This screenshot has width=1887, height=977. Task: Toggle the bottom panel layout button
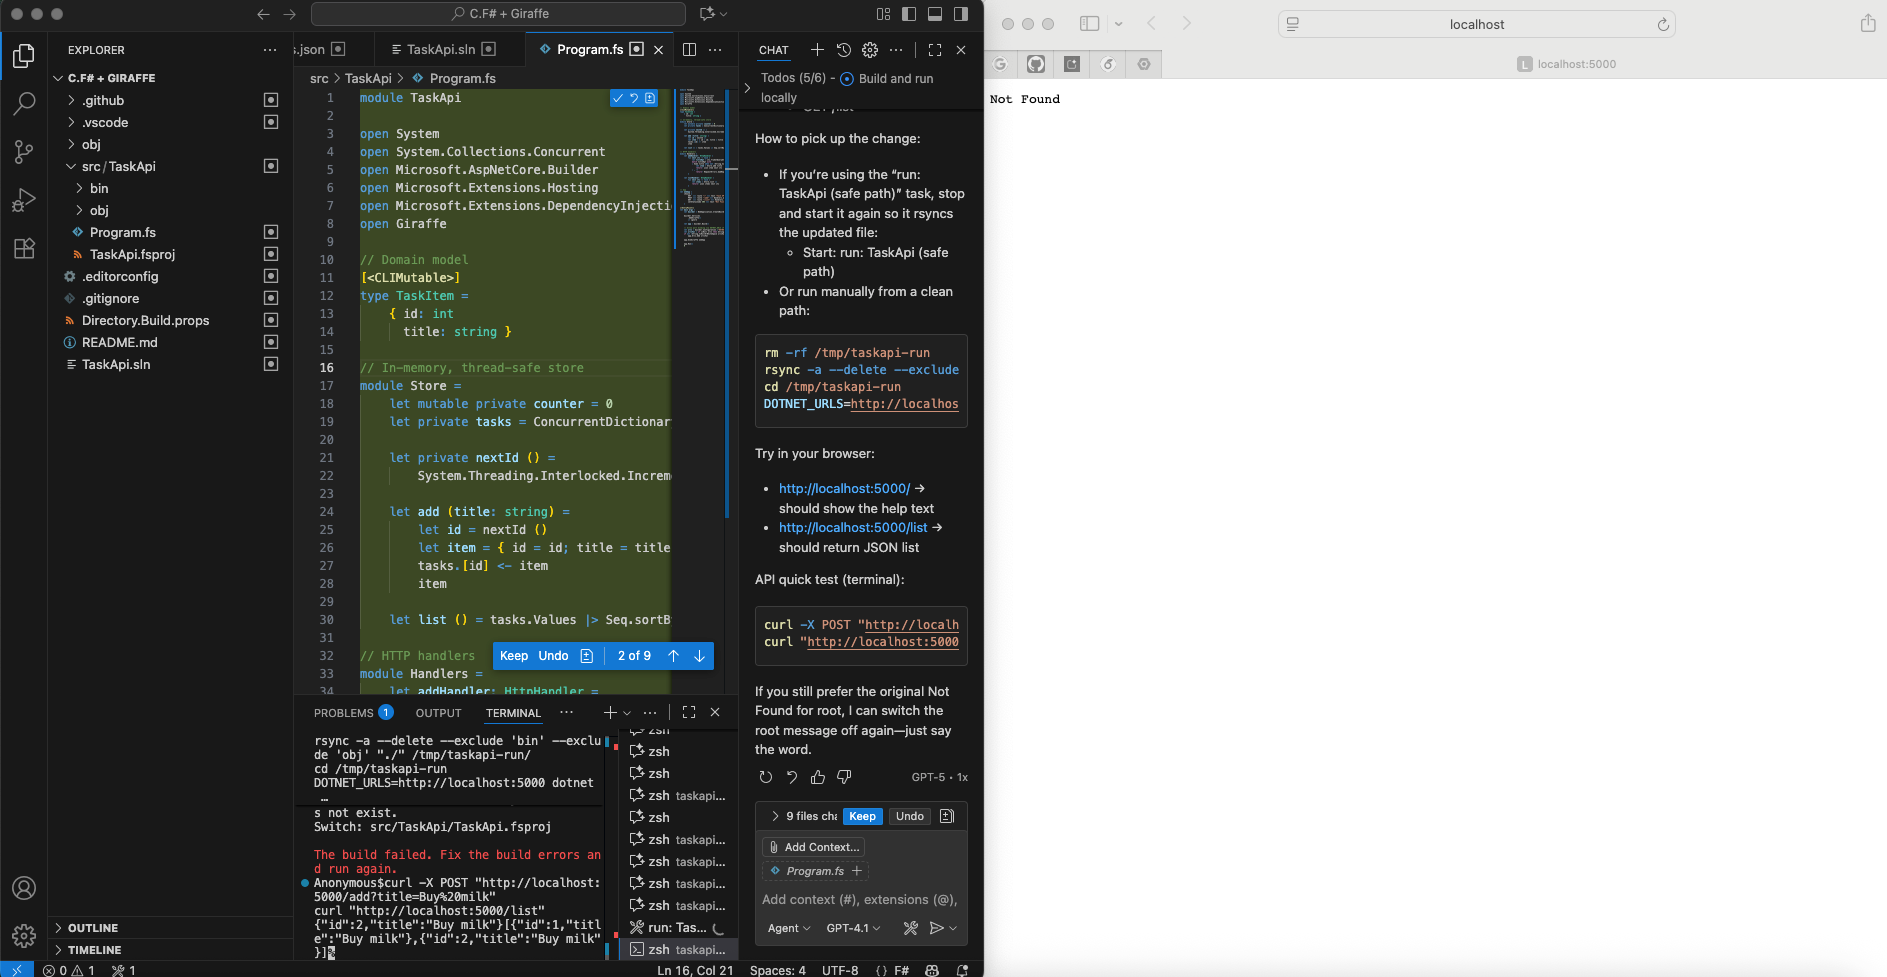(935, 14)
